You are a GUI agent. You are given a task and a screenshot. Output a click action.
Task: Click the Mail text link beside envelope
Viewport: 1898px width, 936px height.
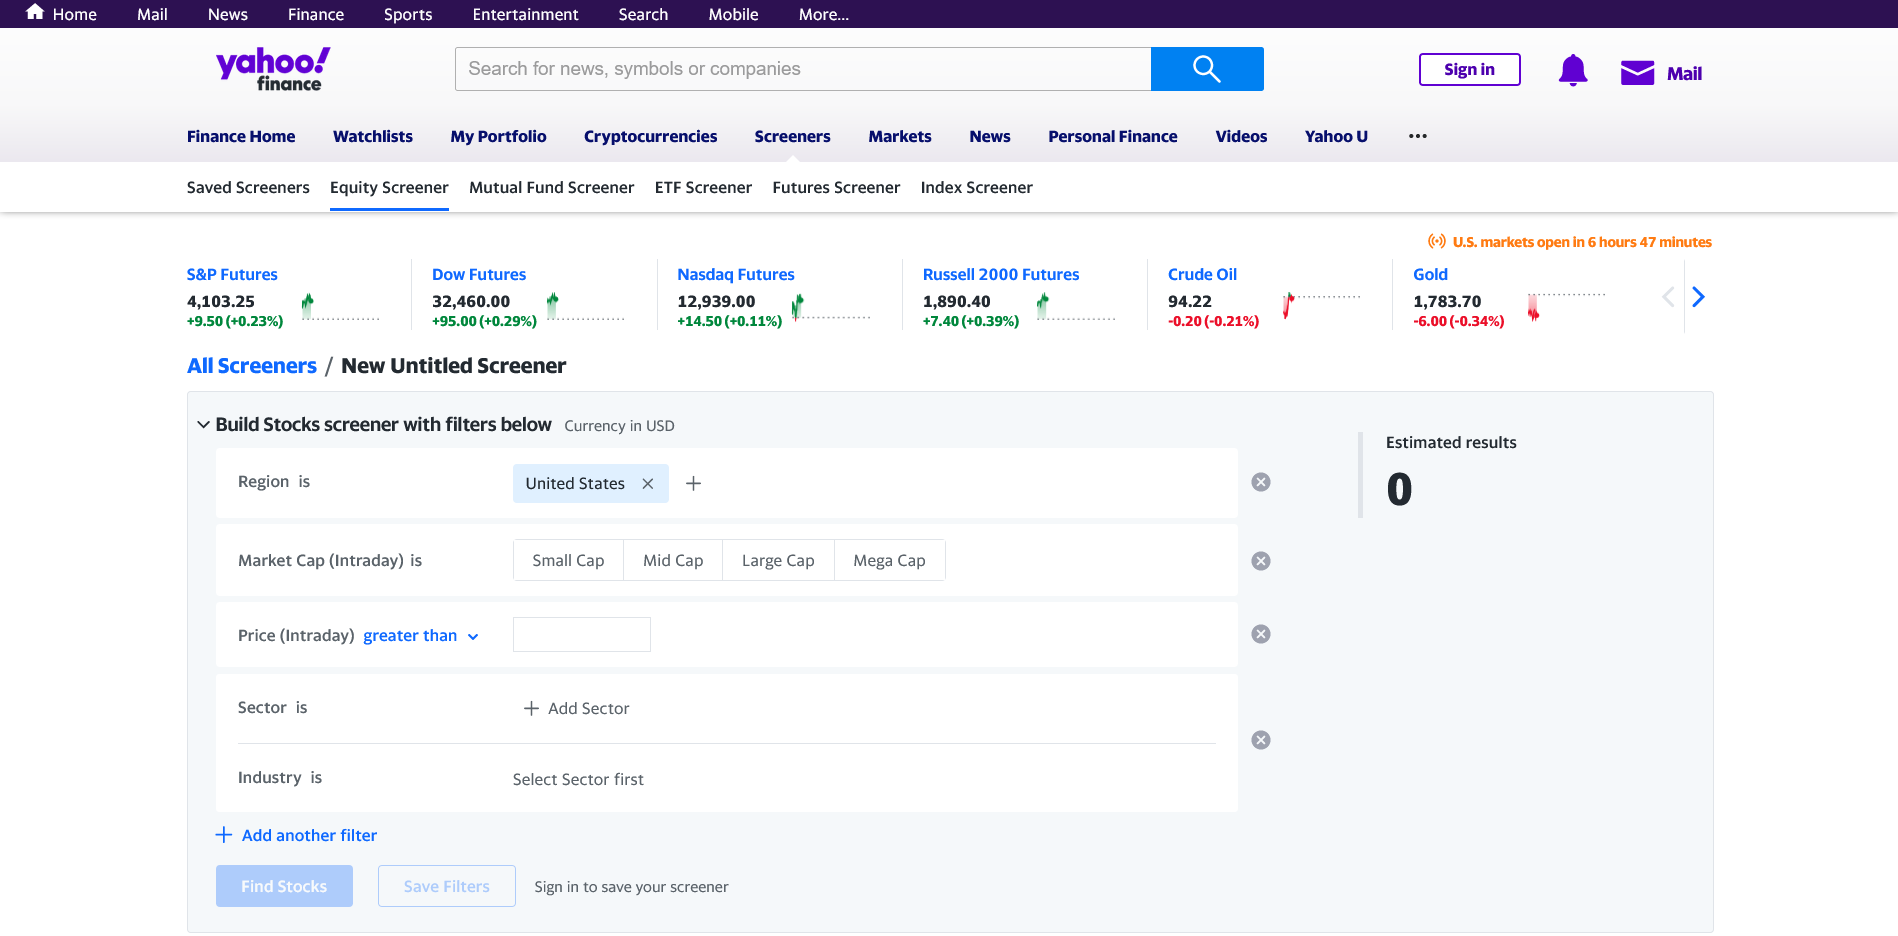point(1684,74)
